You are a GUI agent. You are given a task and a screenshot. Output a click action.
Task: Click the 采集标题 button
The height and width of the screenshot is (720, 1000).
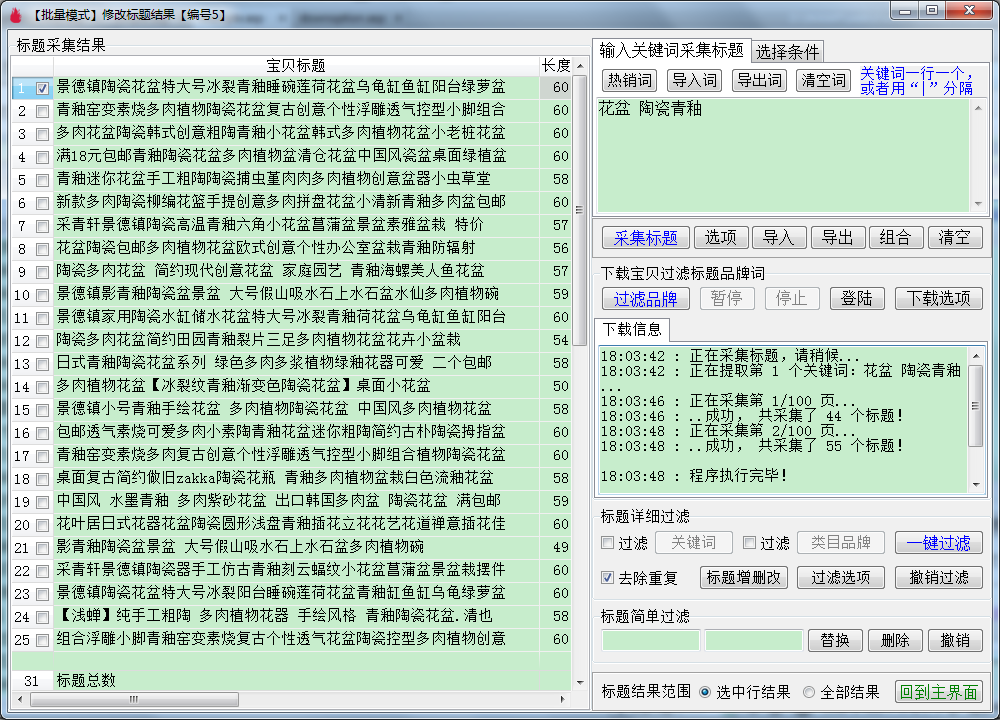pyautogui.click(x=645, y=237)
